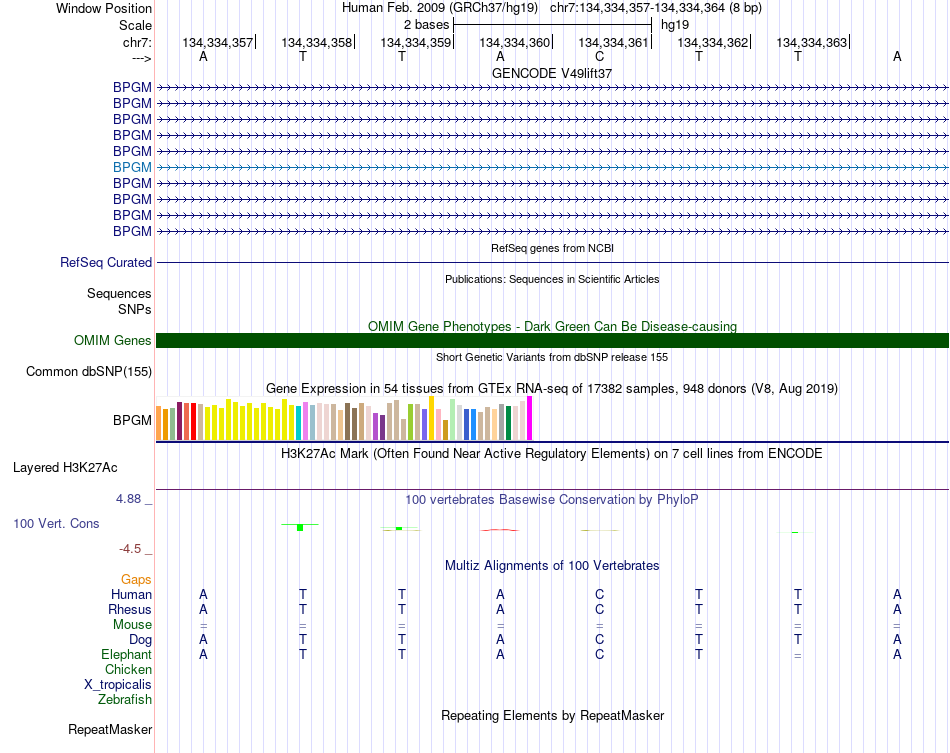
Task: Open the light-blue highlighted BPGM transcript label
Action: pos(132,167)
